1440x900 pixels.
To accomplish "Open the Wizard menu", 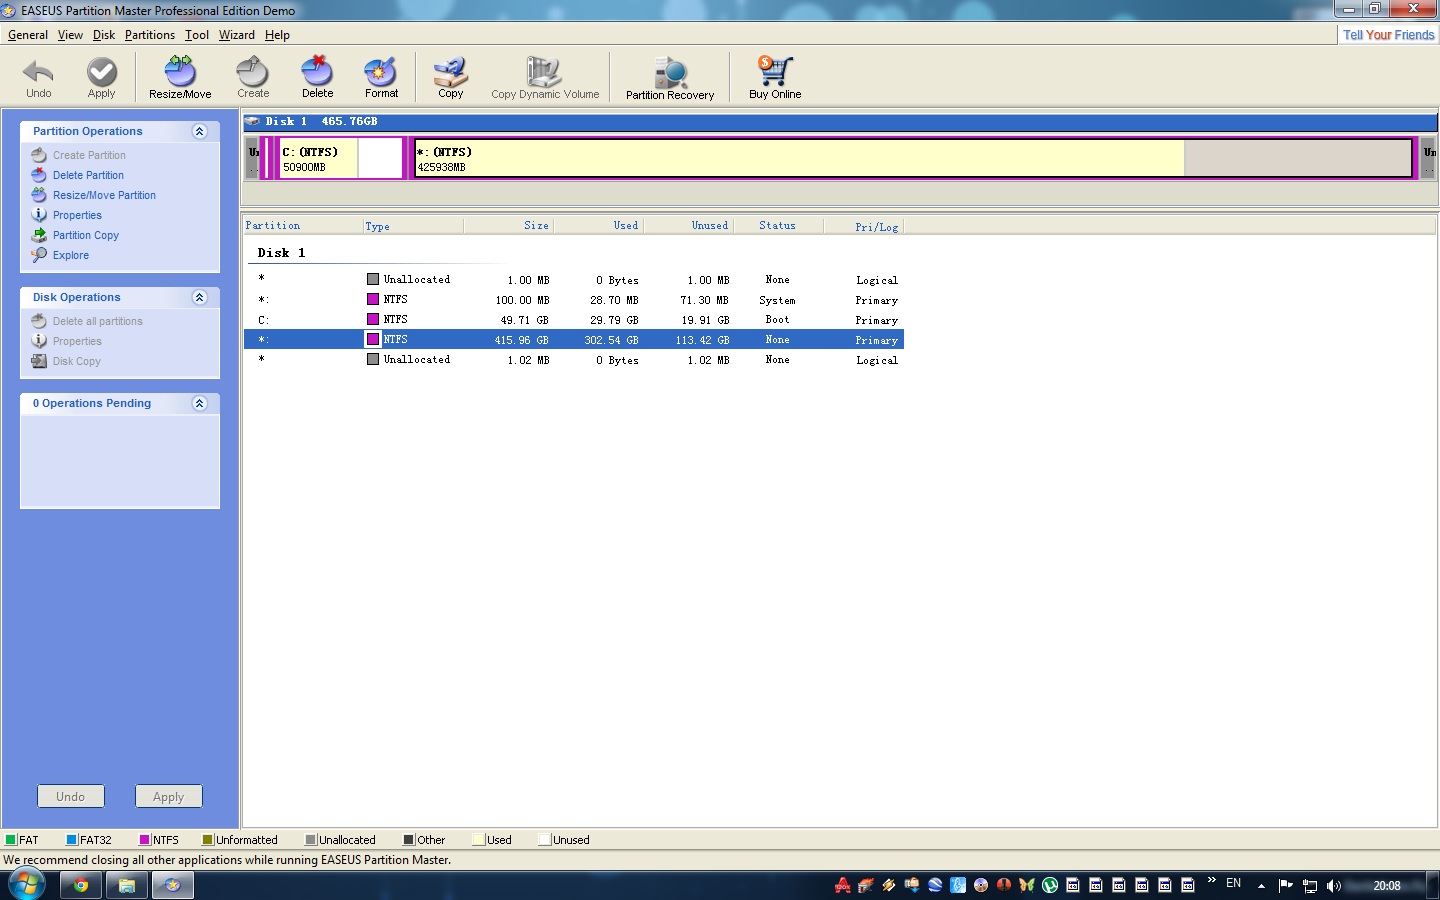I will pyautogui.click(x=236, y=35).
